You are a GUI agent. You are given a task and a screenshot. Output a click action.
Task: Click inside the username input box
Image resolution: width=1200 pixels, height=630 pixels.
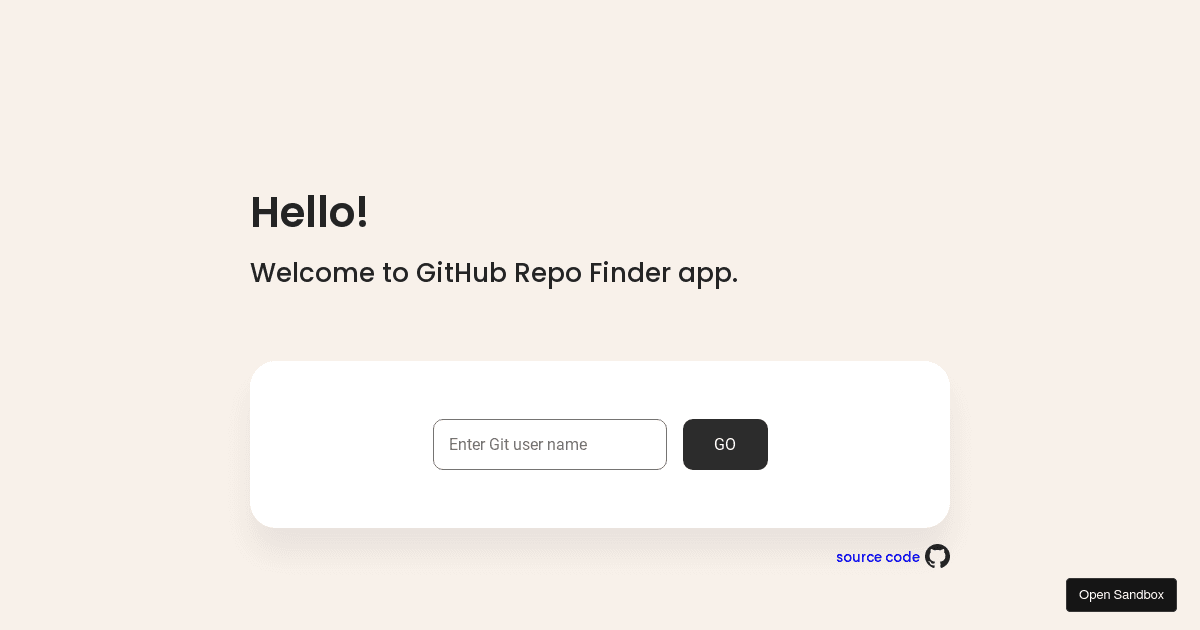[550, 444]
